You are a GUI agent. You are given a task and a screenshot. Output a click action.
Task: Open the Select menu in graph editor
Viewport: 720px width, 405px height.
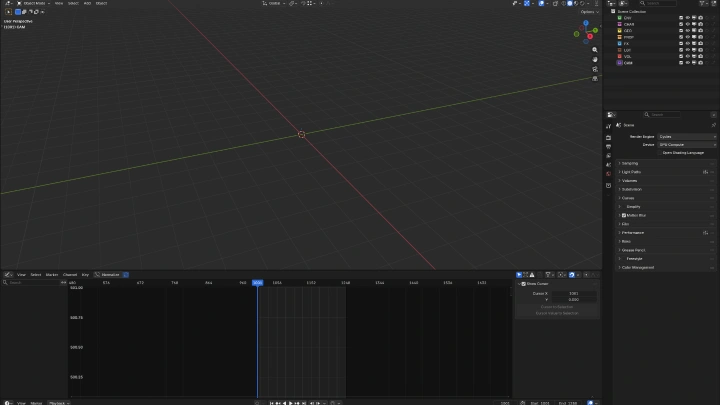point(35,275)
